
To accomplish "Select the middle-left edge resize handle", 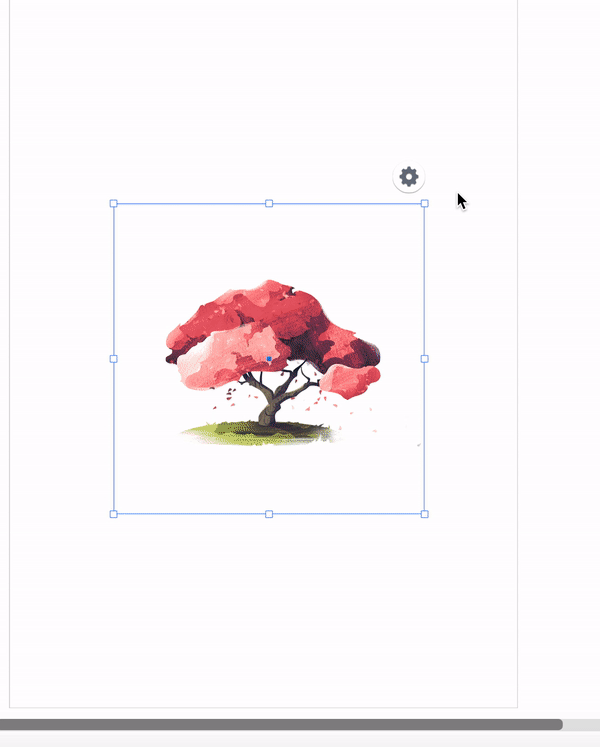I will (113, 359).
